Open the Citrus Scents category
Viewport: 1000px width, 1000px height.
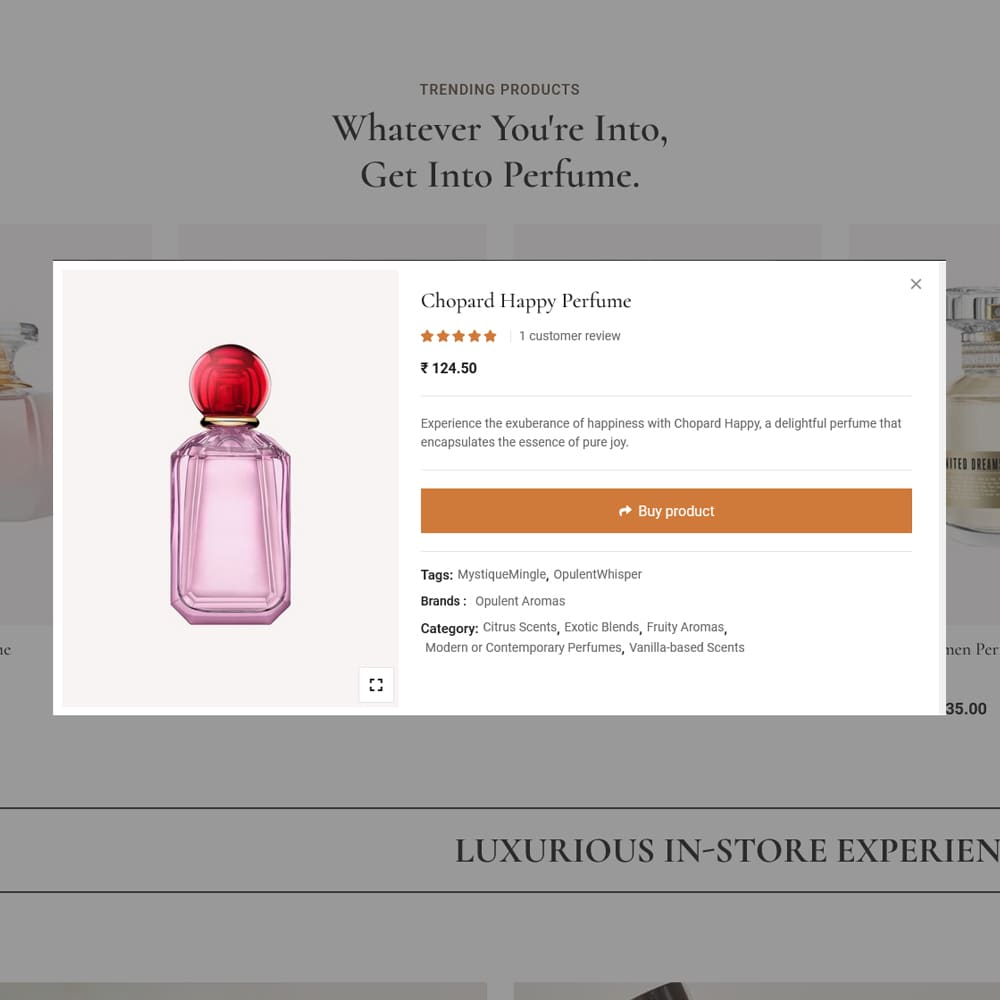519,628
